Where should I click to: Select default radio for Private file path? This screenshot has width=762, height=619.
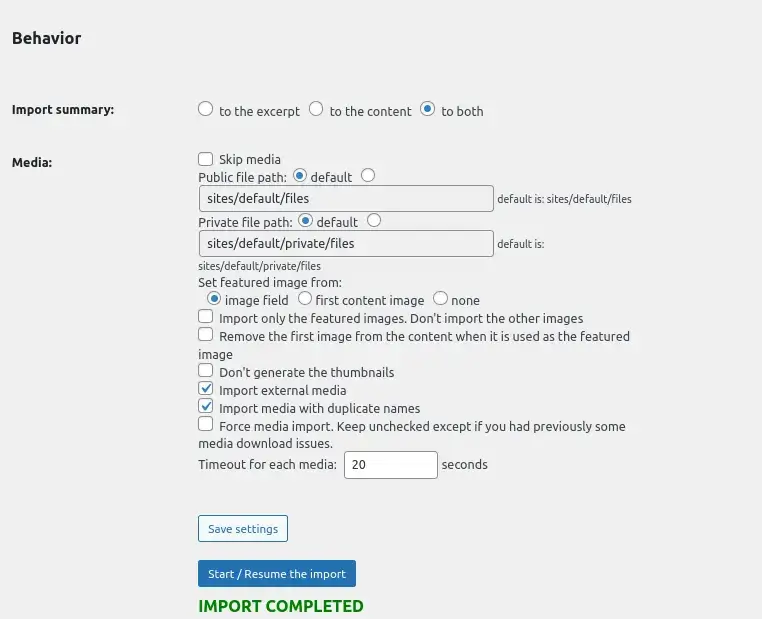(x=305, y=221)
